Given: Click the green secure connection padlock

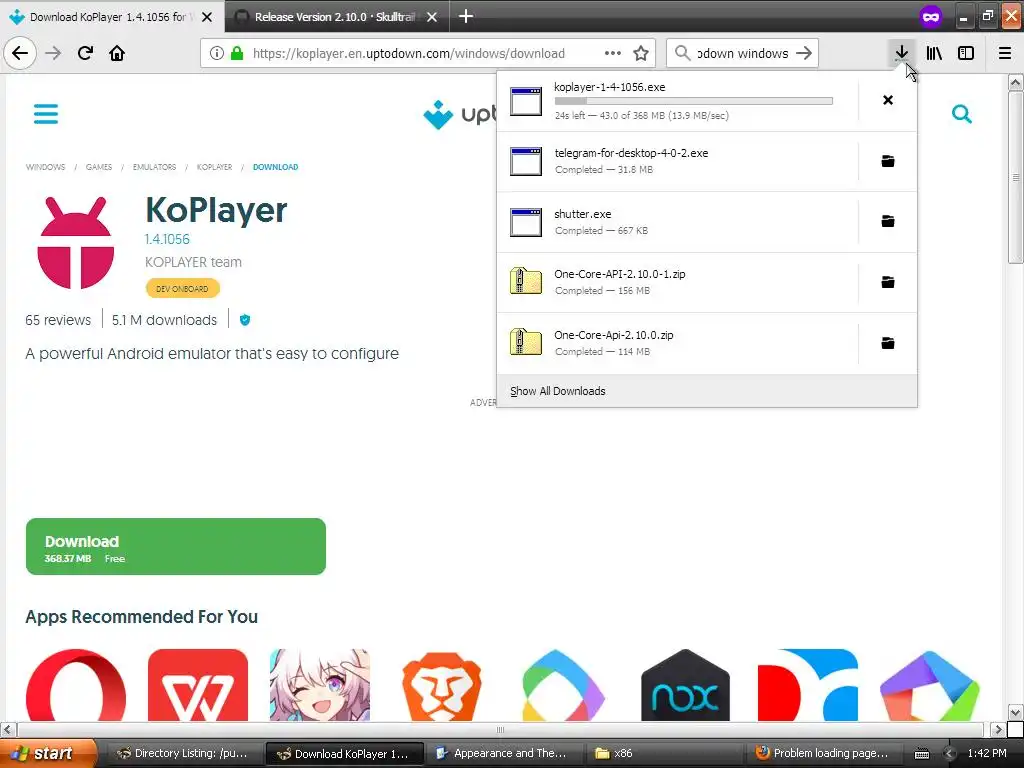Looking at the screenshot, I should tap(237, 53).
